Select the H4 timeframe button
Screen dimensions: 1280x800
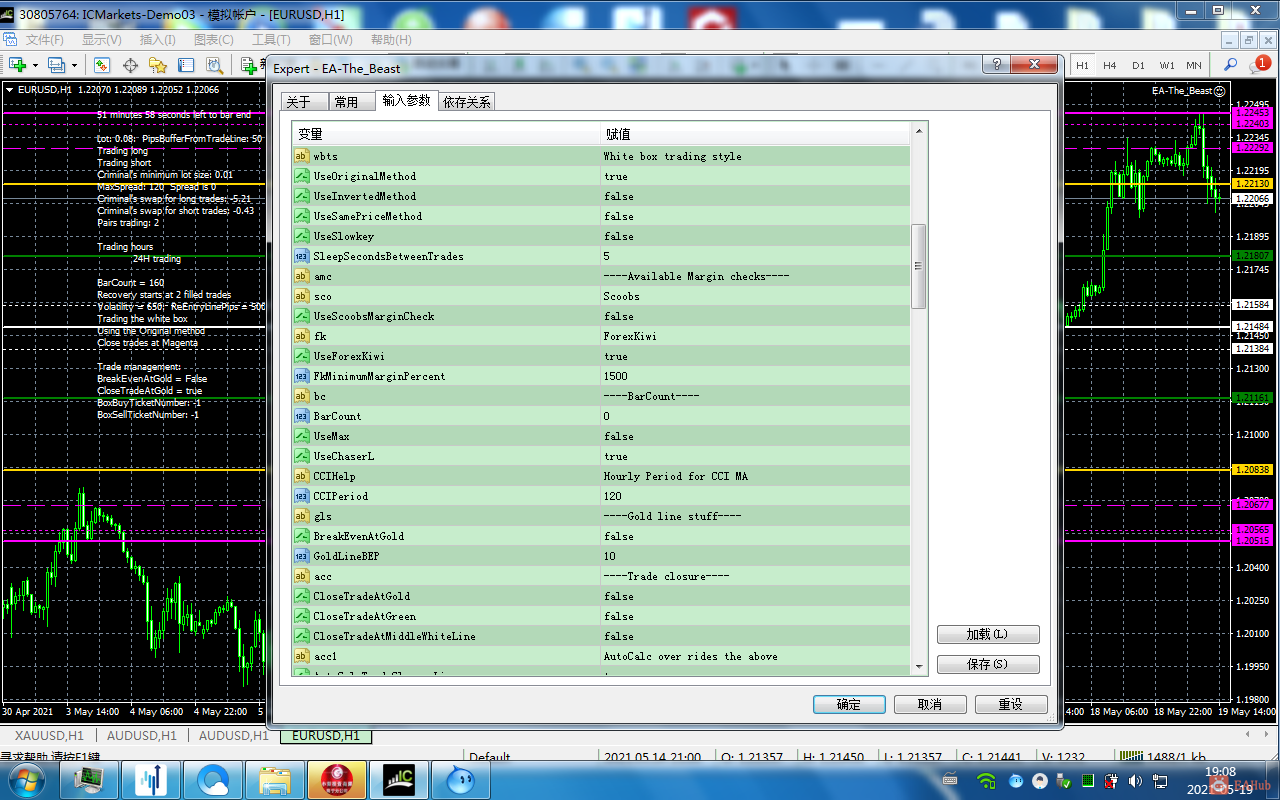tap(1110, 65)
